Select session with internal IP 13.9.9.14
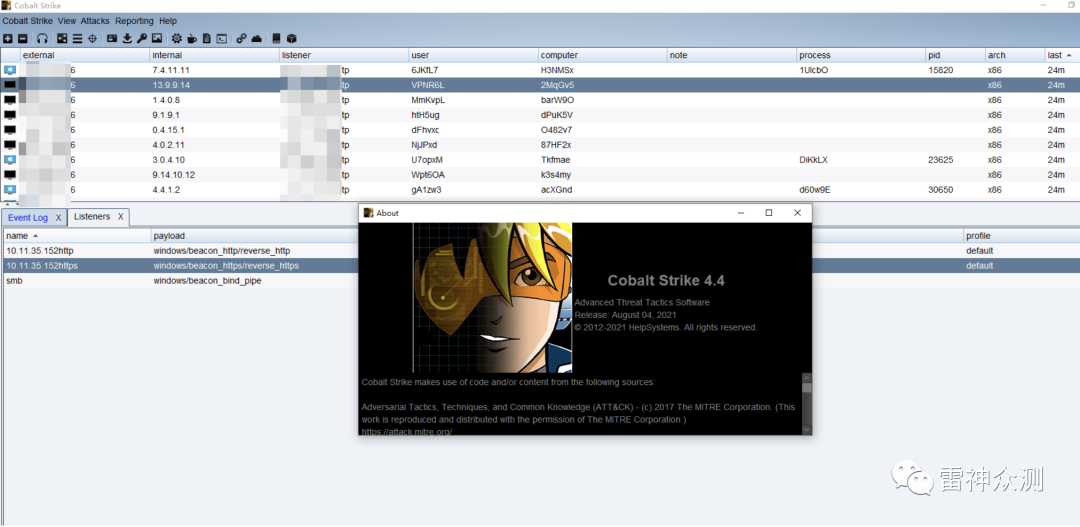The image size is (1080, 527). pos(540,85)
